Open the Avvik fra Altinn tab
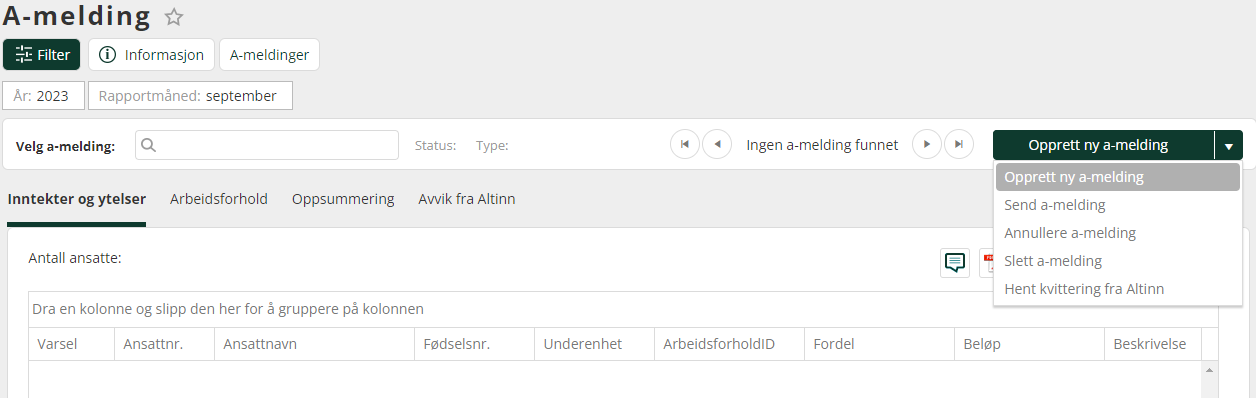 coord(467,199)
